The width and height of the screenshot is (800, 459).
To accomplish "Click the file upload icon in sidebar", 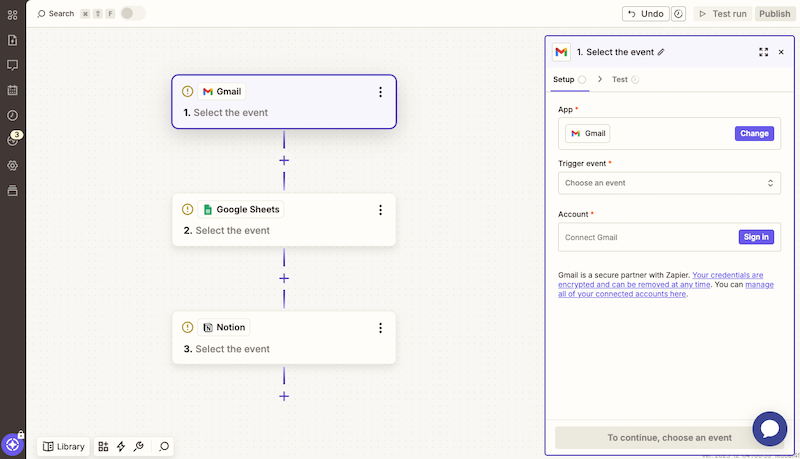I will [x=12, y=40].
